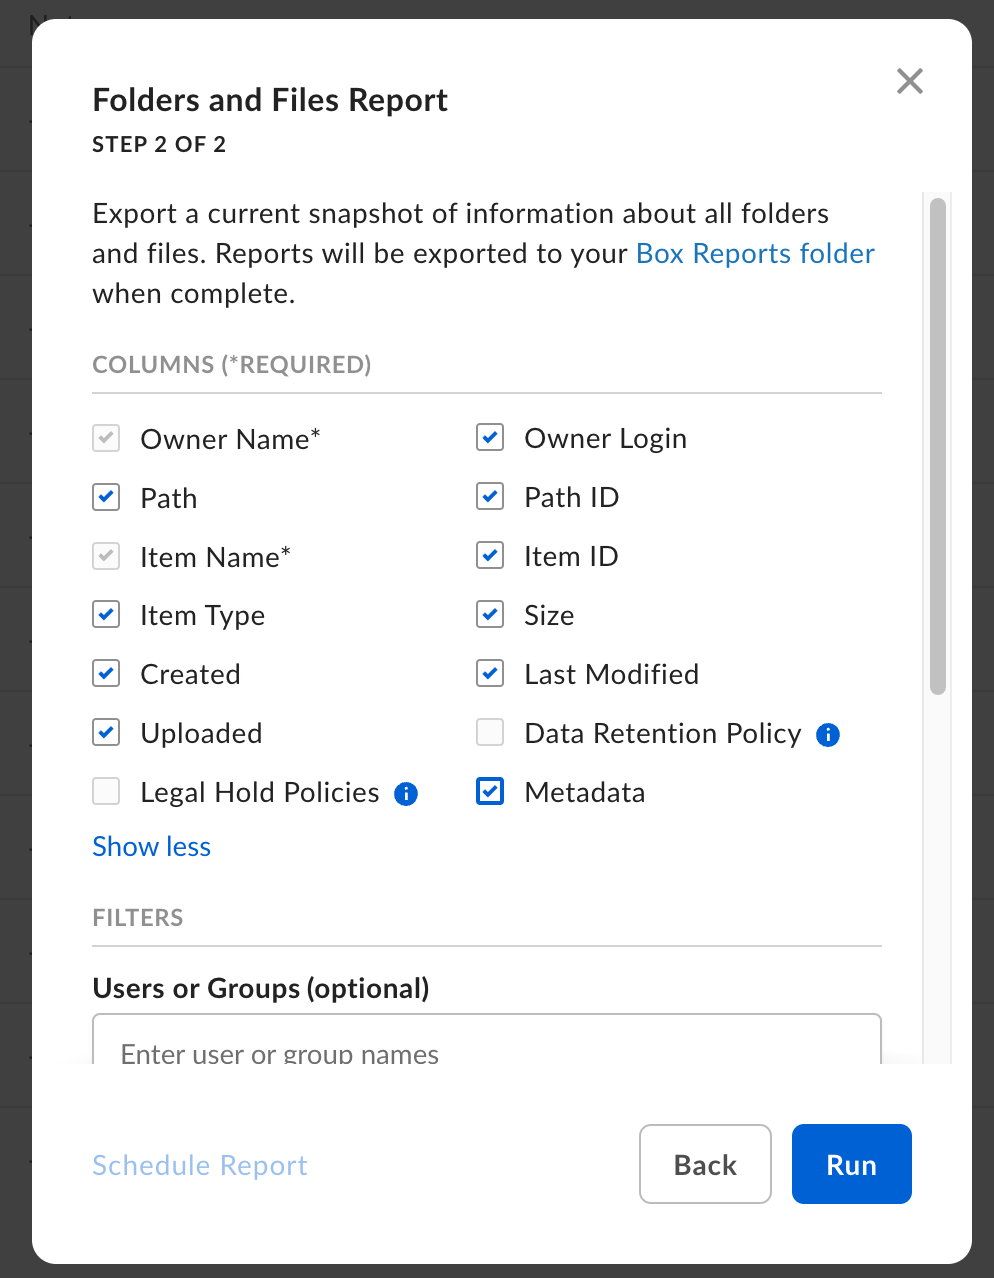The image size is (994, 1278).
Task: Enable the Data Retention Policy column
Action: [x=490, y=733]
